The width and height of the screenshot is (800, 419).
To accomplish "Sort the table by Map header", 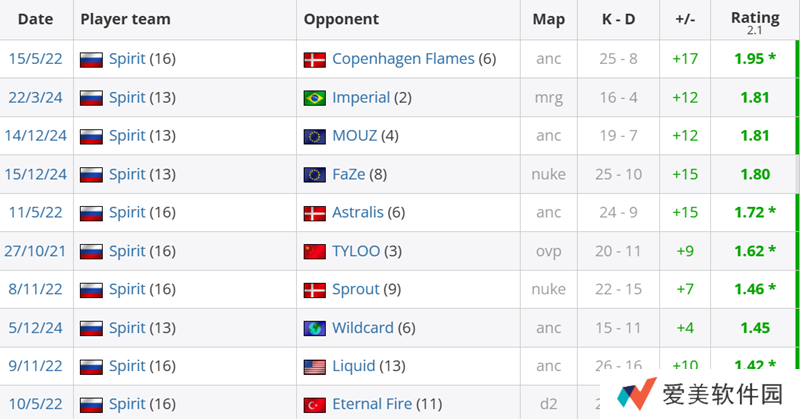I will click(548, 19).
